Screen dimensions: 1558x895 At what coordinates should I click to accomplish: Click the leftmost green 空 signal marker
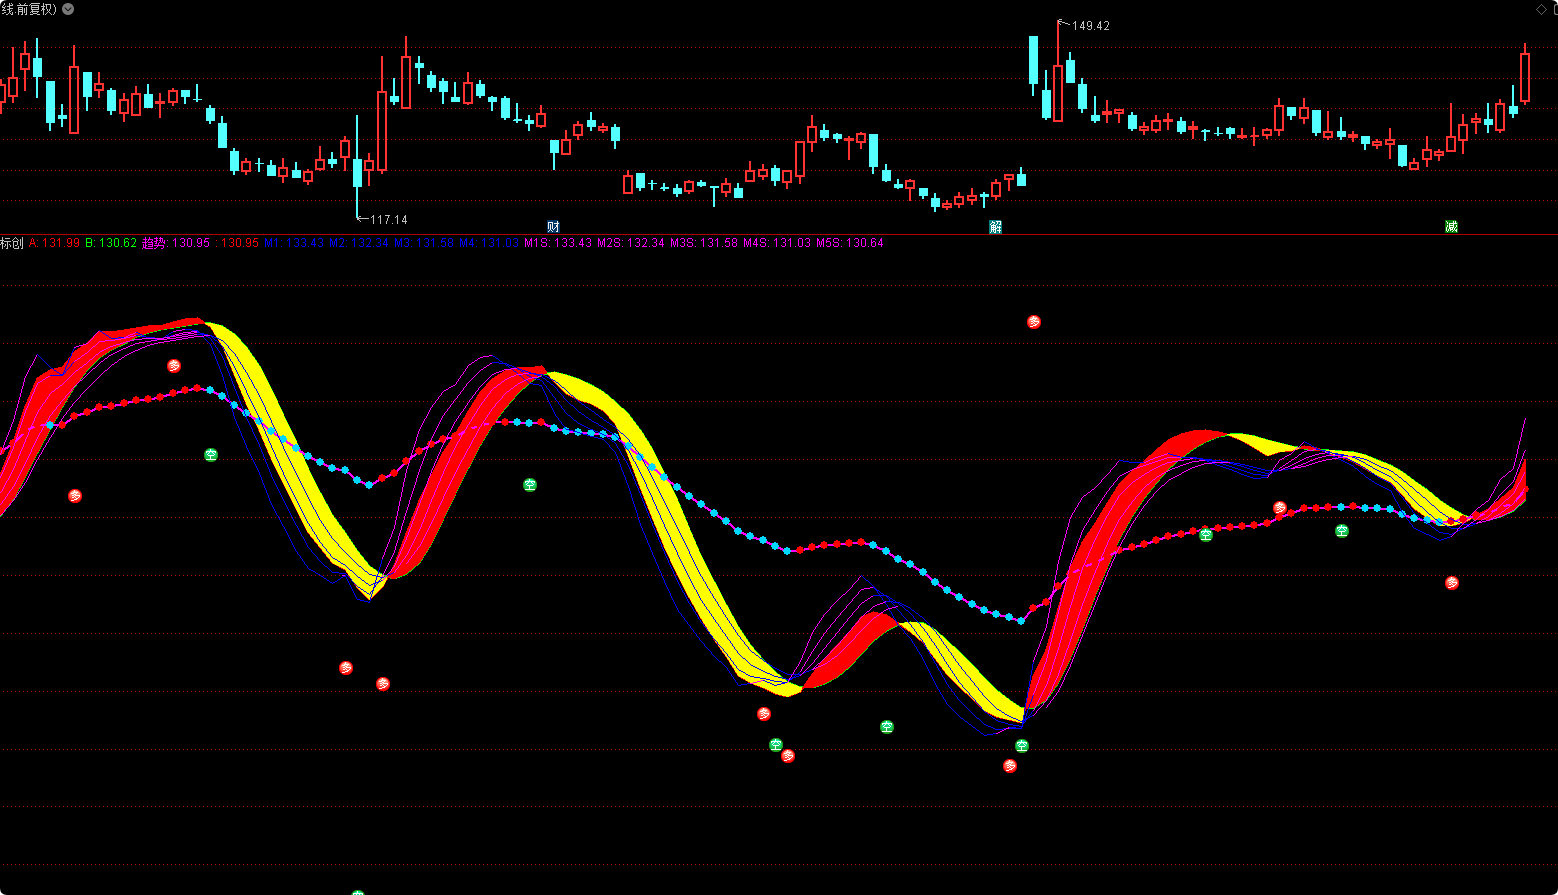click(211, 455)
